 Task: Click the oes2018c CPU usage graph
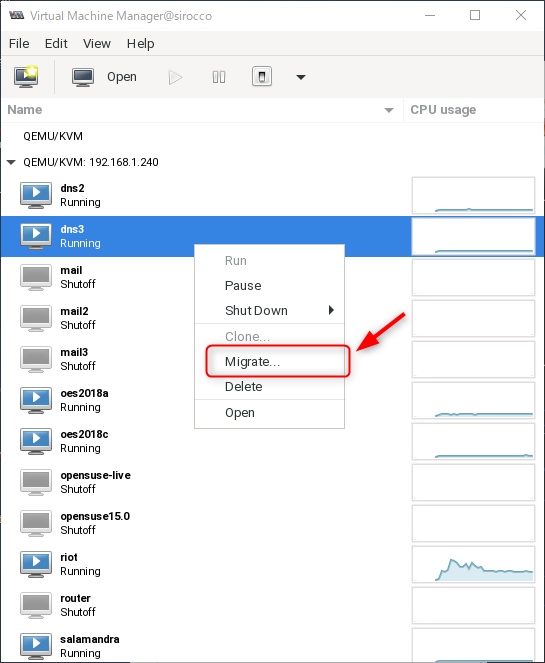(473, 441)
